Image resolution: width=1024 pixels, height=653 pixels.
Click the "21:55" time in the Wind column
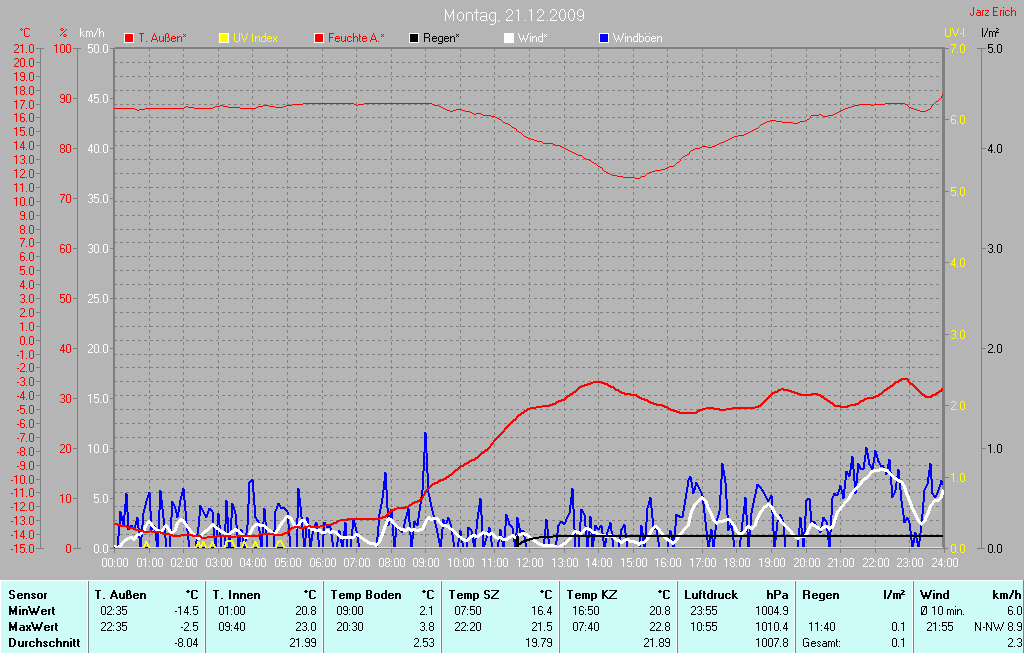(x=940, y=626)
